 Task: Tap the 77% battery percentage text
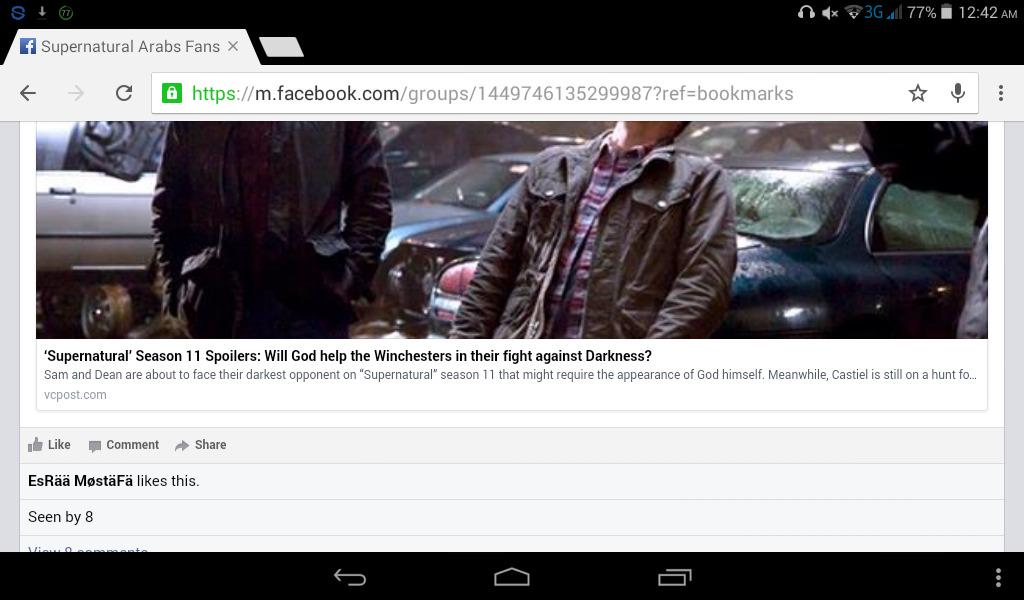pos(921,12)
